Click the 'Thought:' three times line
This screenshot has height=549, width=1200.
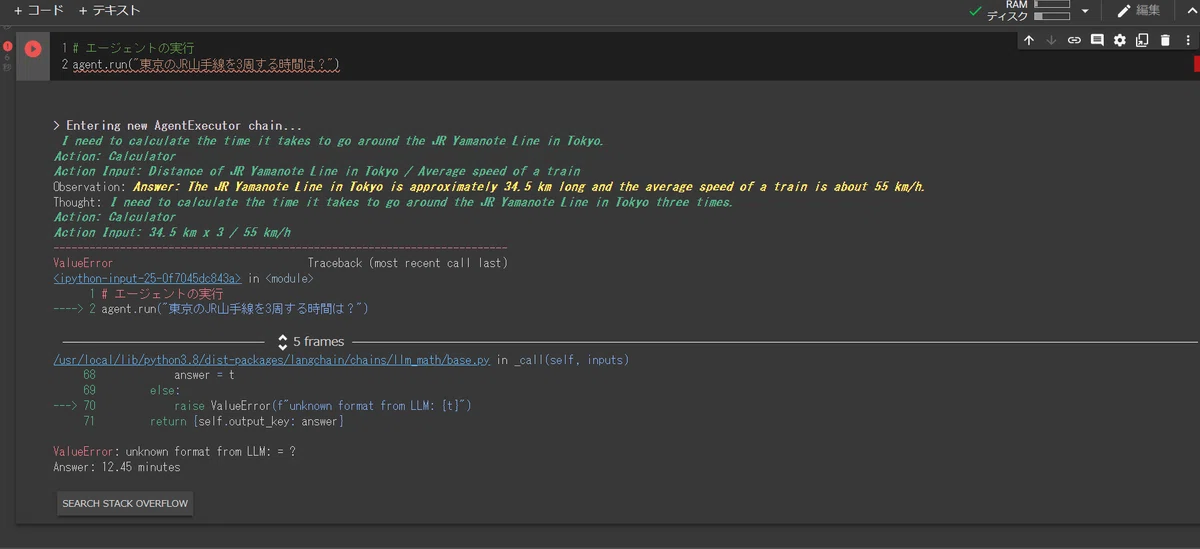(393, 202)
